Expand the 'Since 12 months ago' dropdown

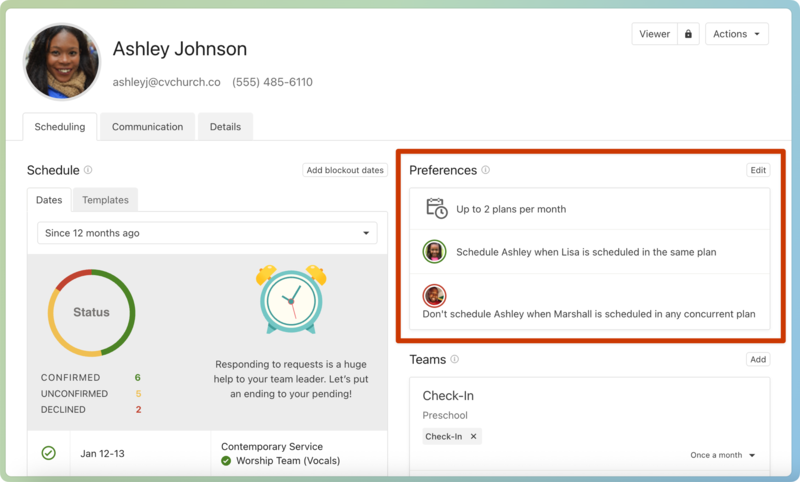point(207,233)
